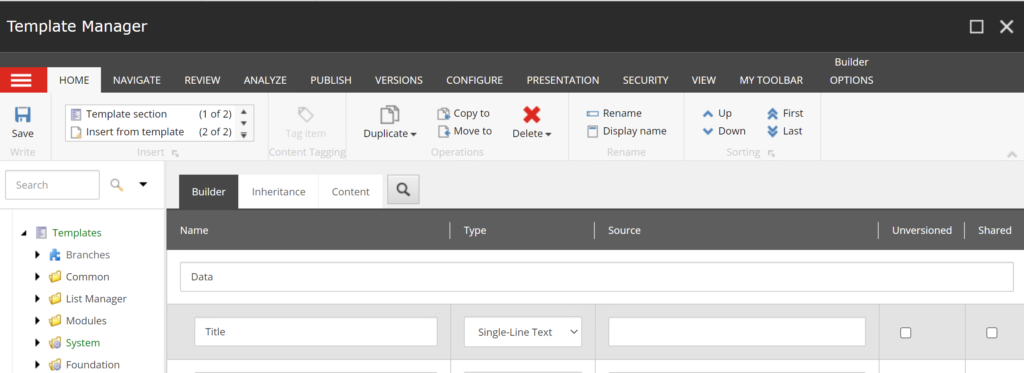Open the VERSIONS ribbon tab
This screenshot has height=373, width=1024.
(399, 80)
